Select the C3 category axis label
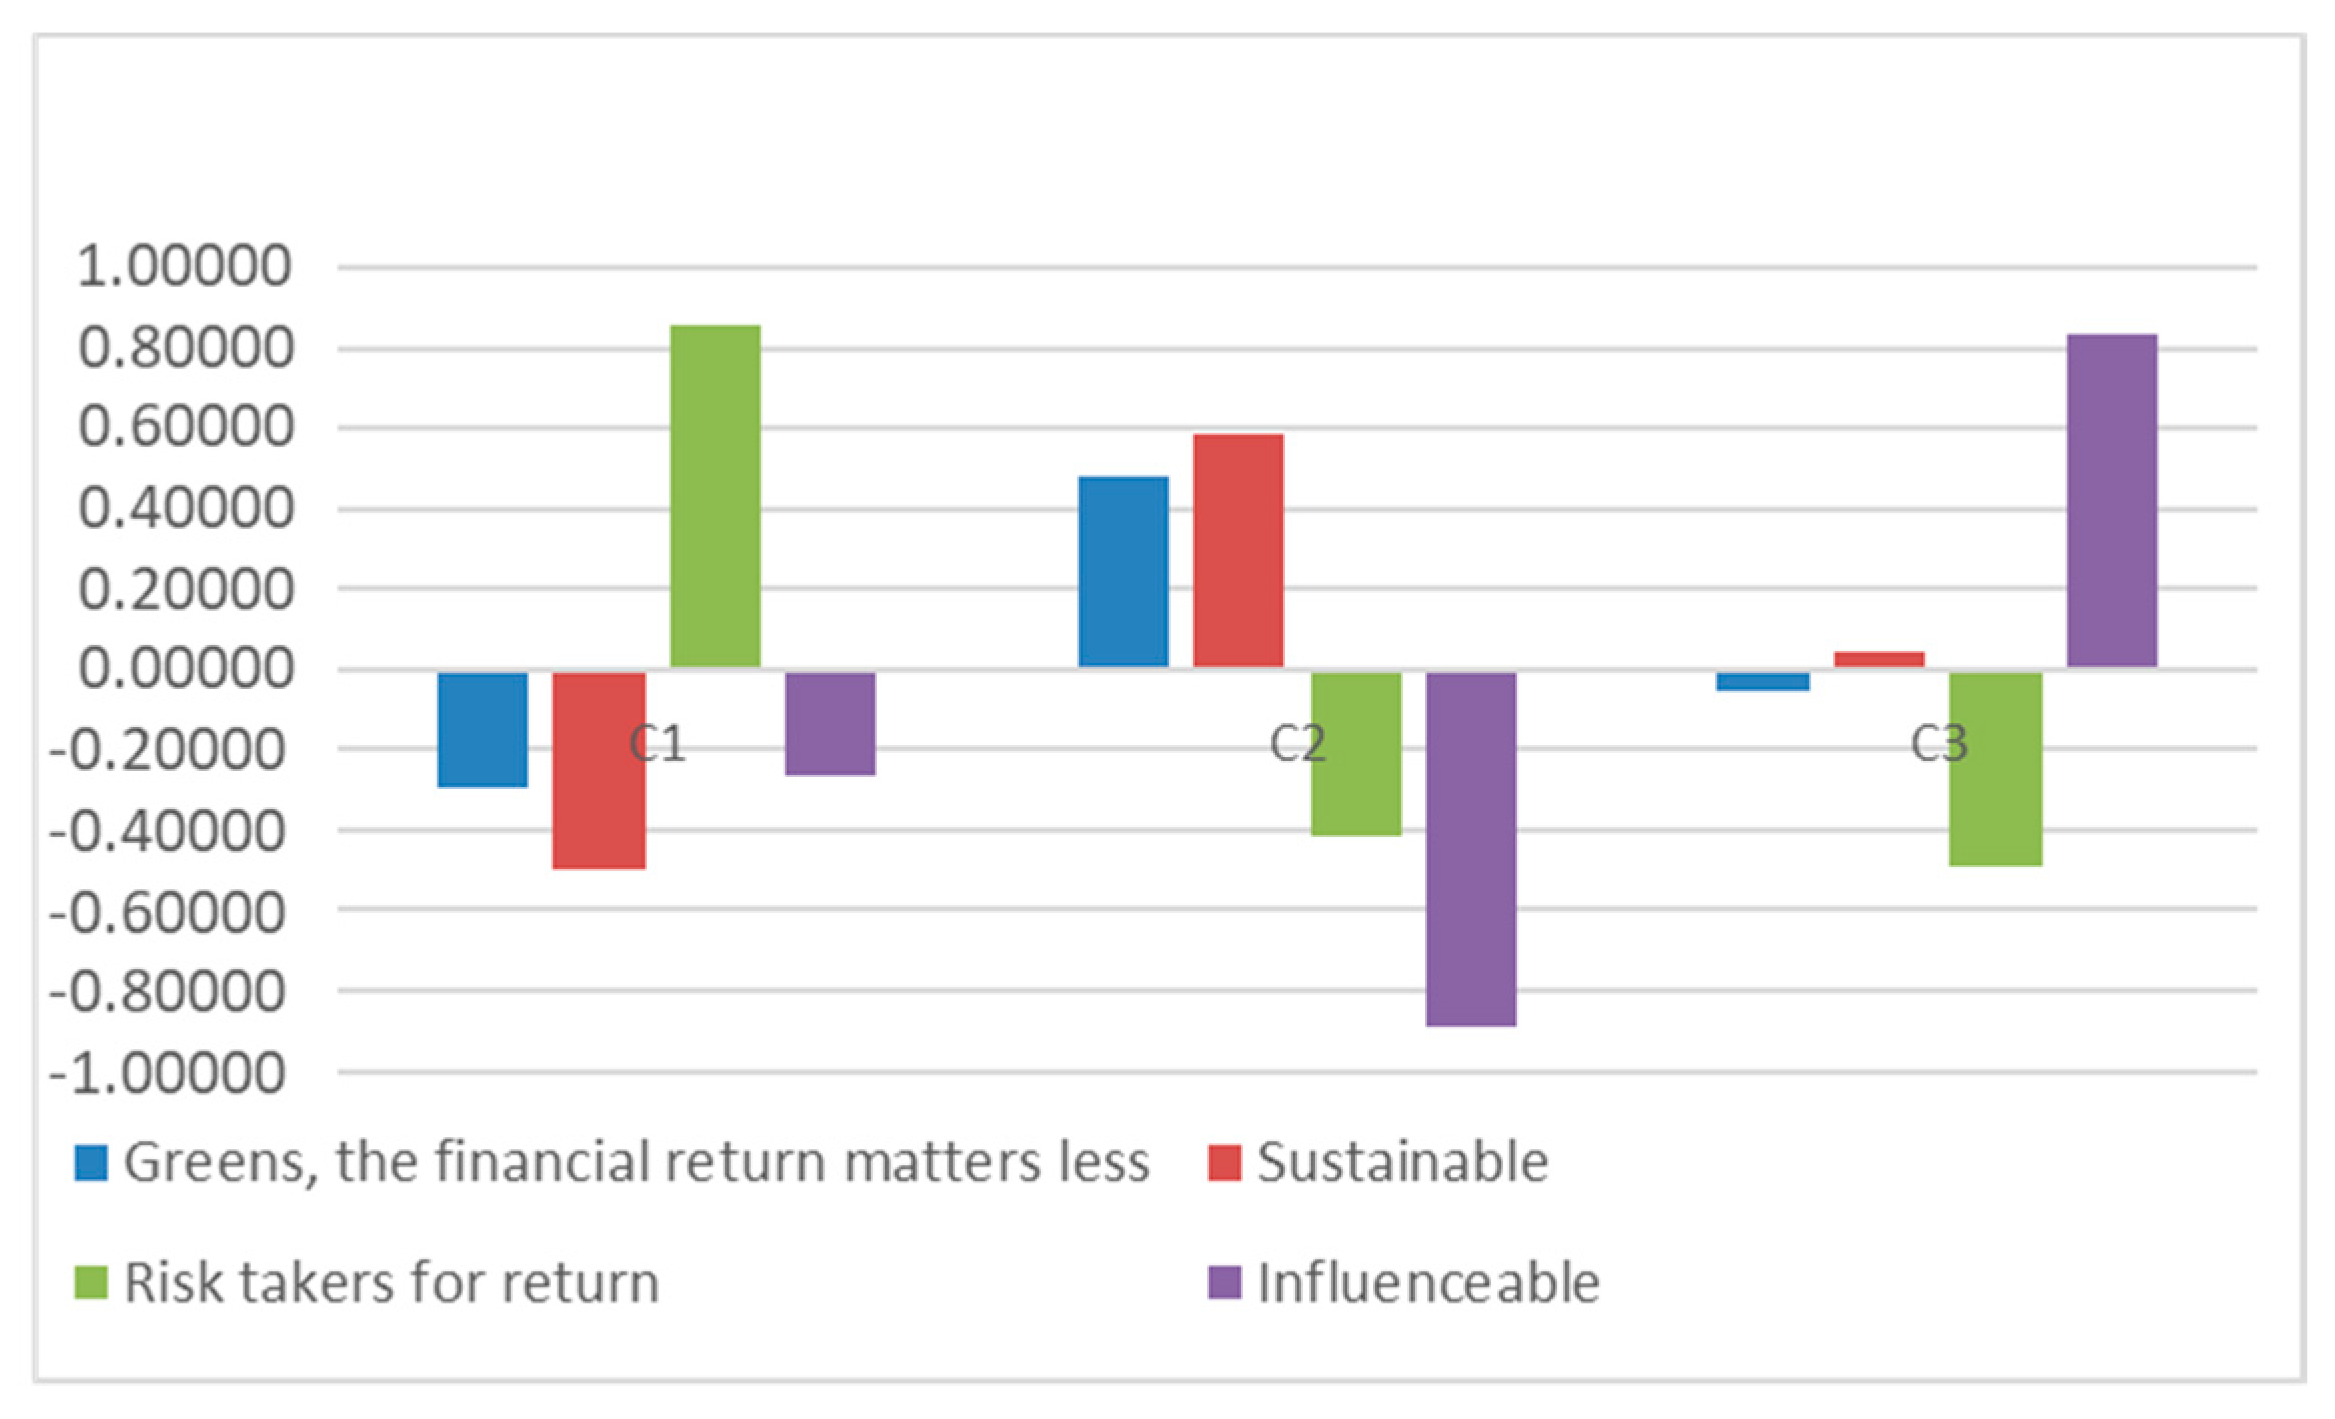This screenshot has height=1419, width=2335. pos(1939,744)
